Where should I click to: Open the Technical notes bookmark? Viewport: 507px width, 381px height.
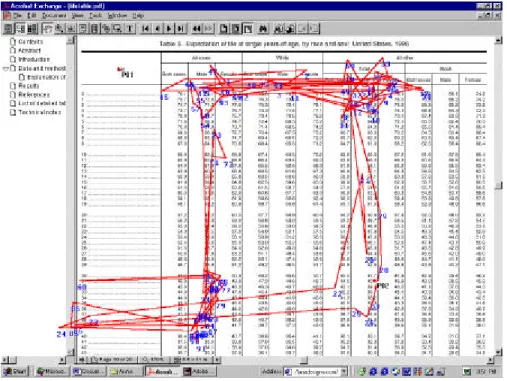39,112
